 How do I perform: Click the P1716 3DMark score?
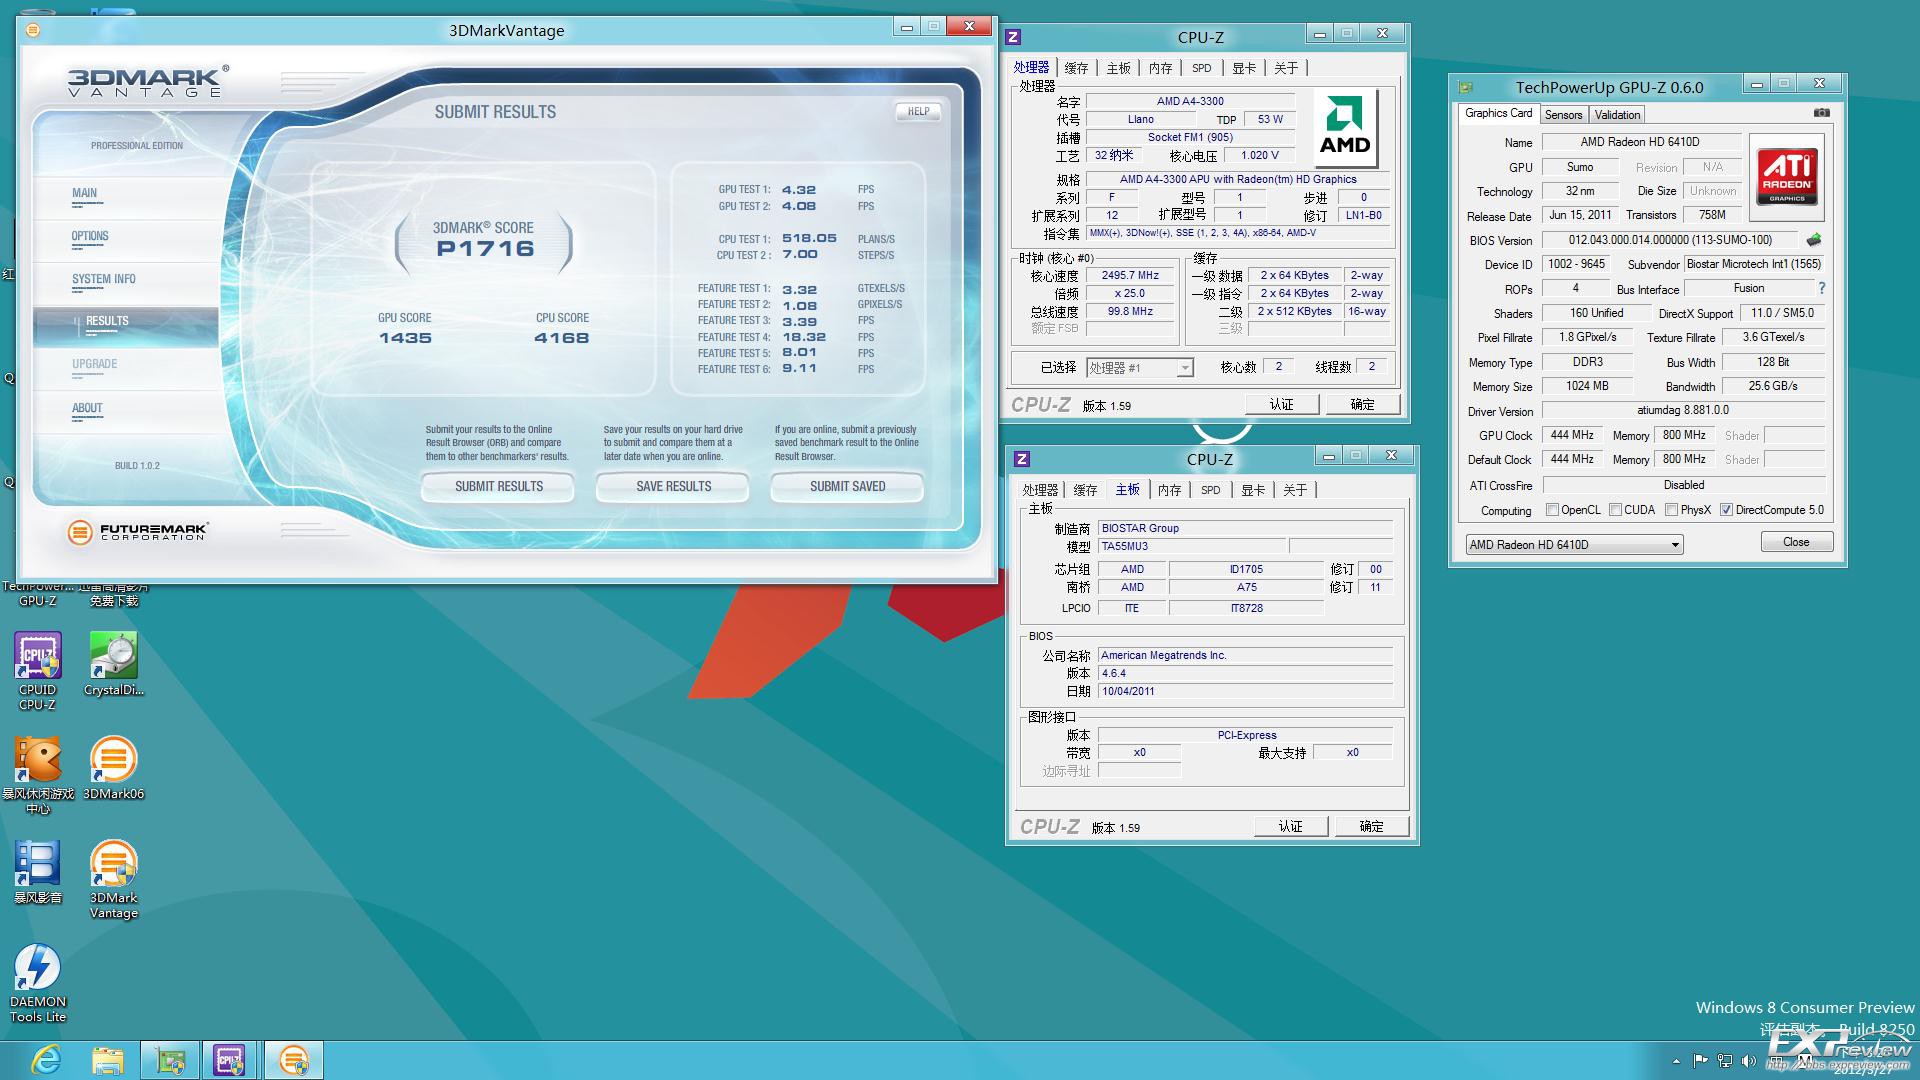[x=485, y=249]
